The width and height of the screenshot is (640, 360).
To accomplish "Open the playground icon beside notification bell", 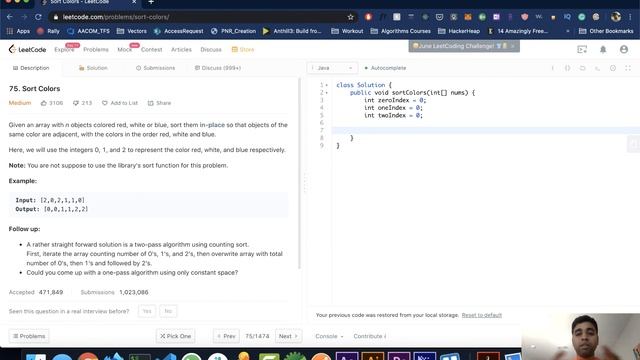I will [x=582, y=49].
